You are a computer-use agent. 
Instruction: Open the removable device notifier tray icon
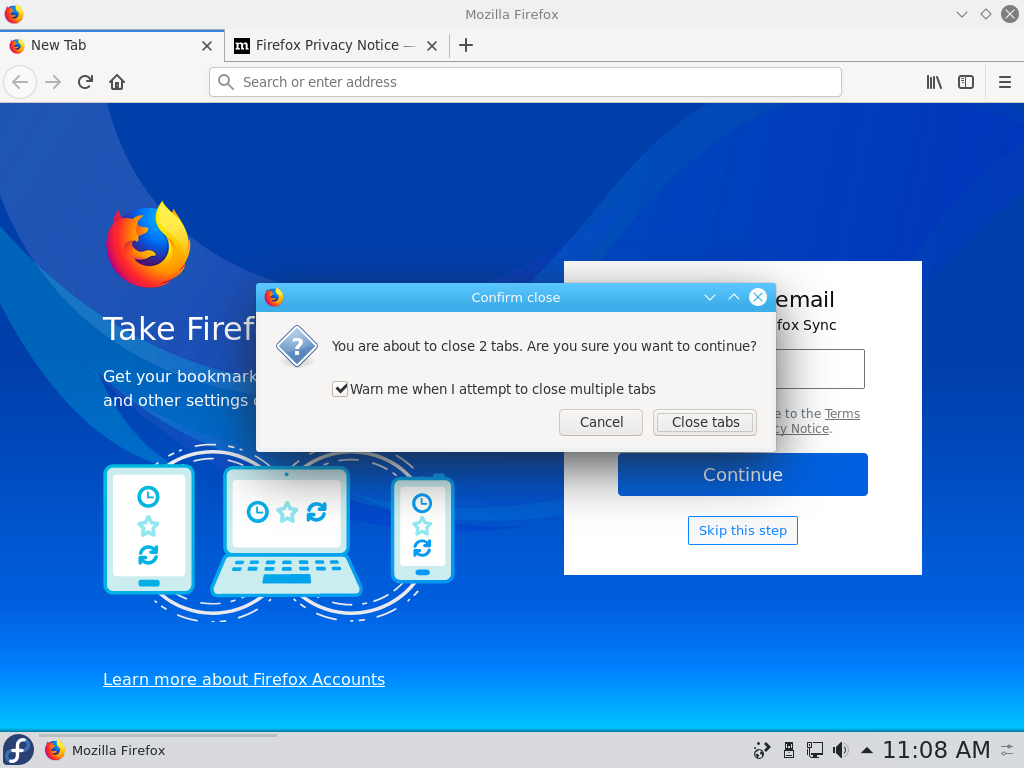tap(789, 750)
